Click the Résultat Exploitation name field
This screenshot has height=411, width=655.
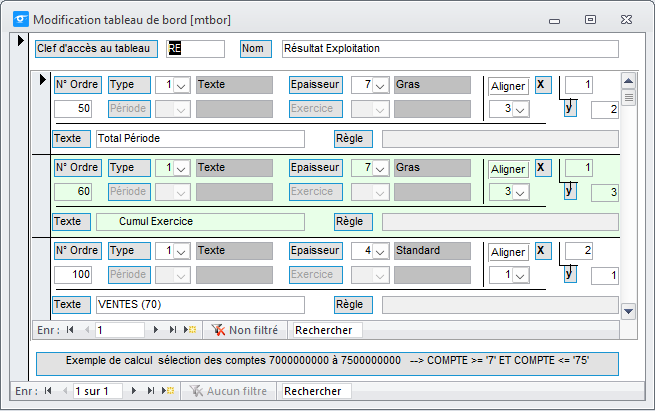(x=450, y=48)
